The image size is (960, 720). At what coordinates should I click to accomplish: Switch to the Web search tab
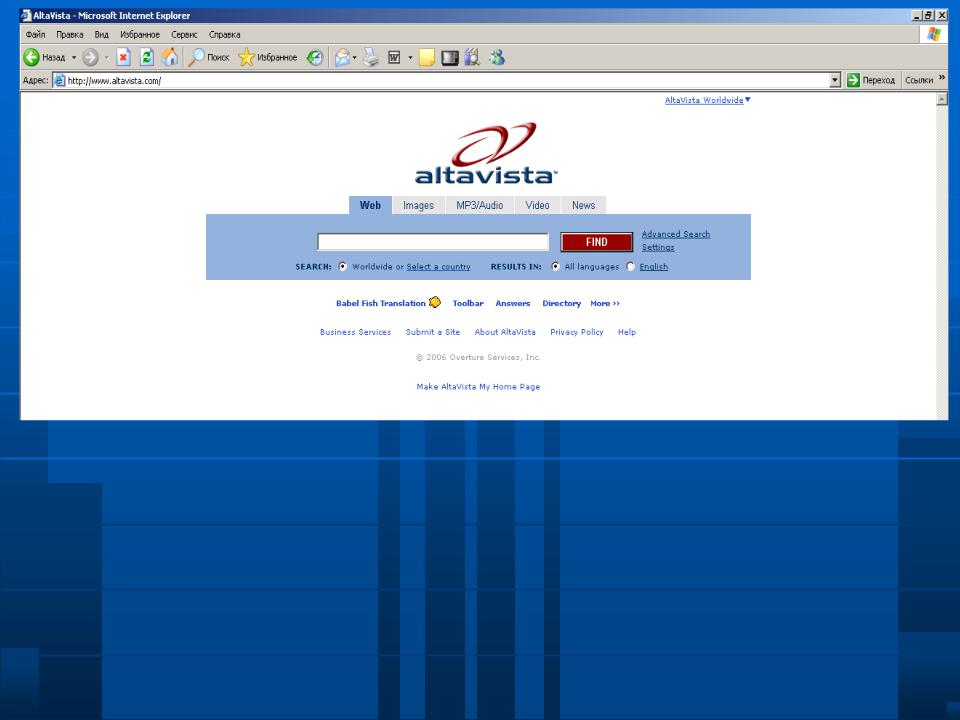coord(370,205)
